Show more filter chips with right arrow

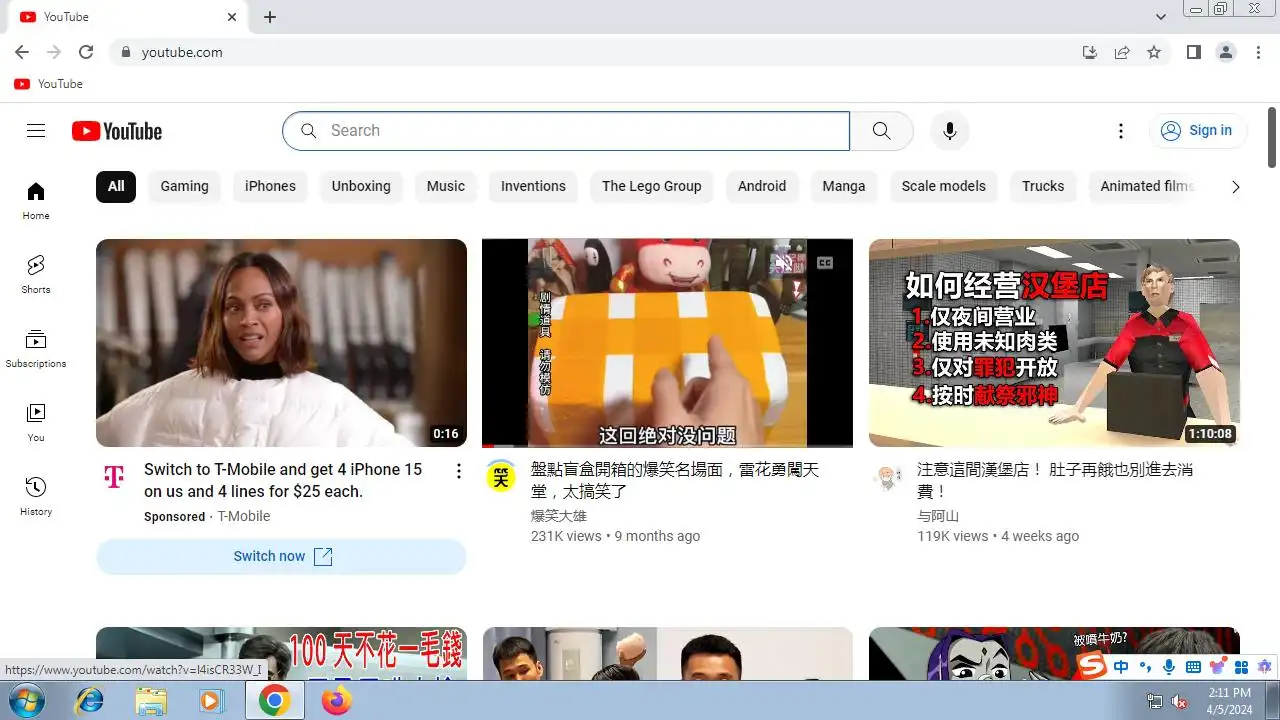tap(1235, 187)
